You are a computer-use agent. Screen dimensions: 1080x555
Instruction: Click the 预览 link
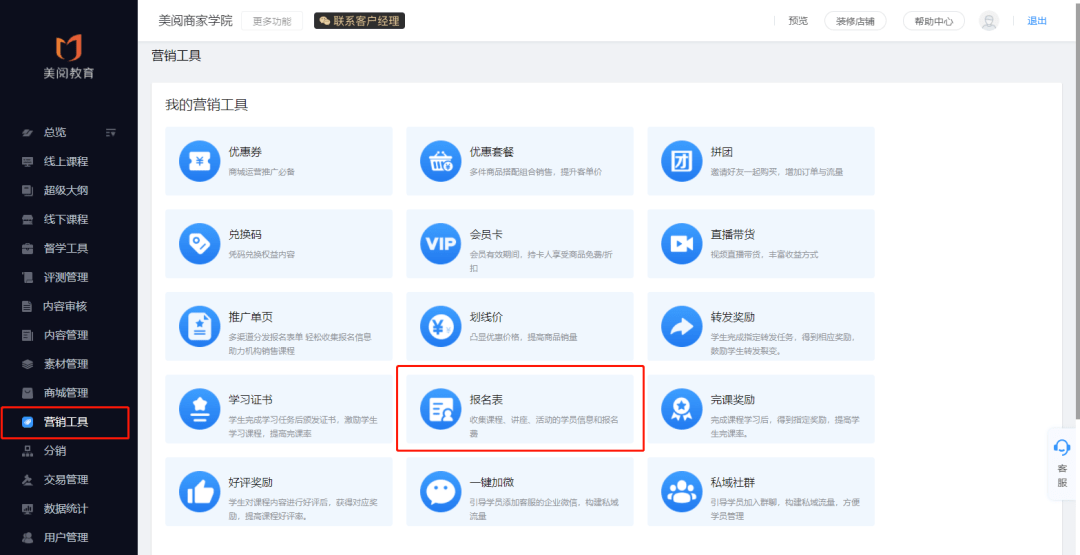coord(798,21)
